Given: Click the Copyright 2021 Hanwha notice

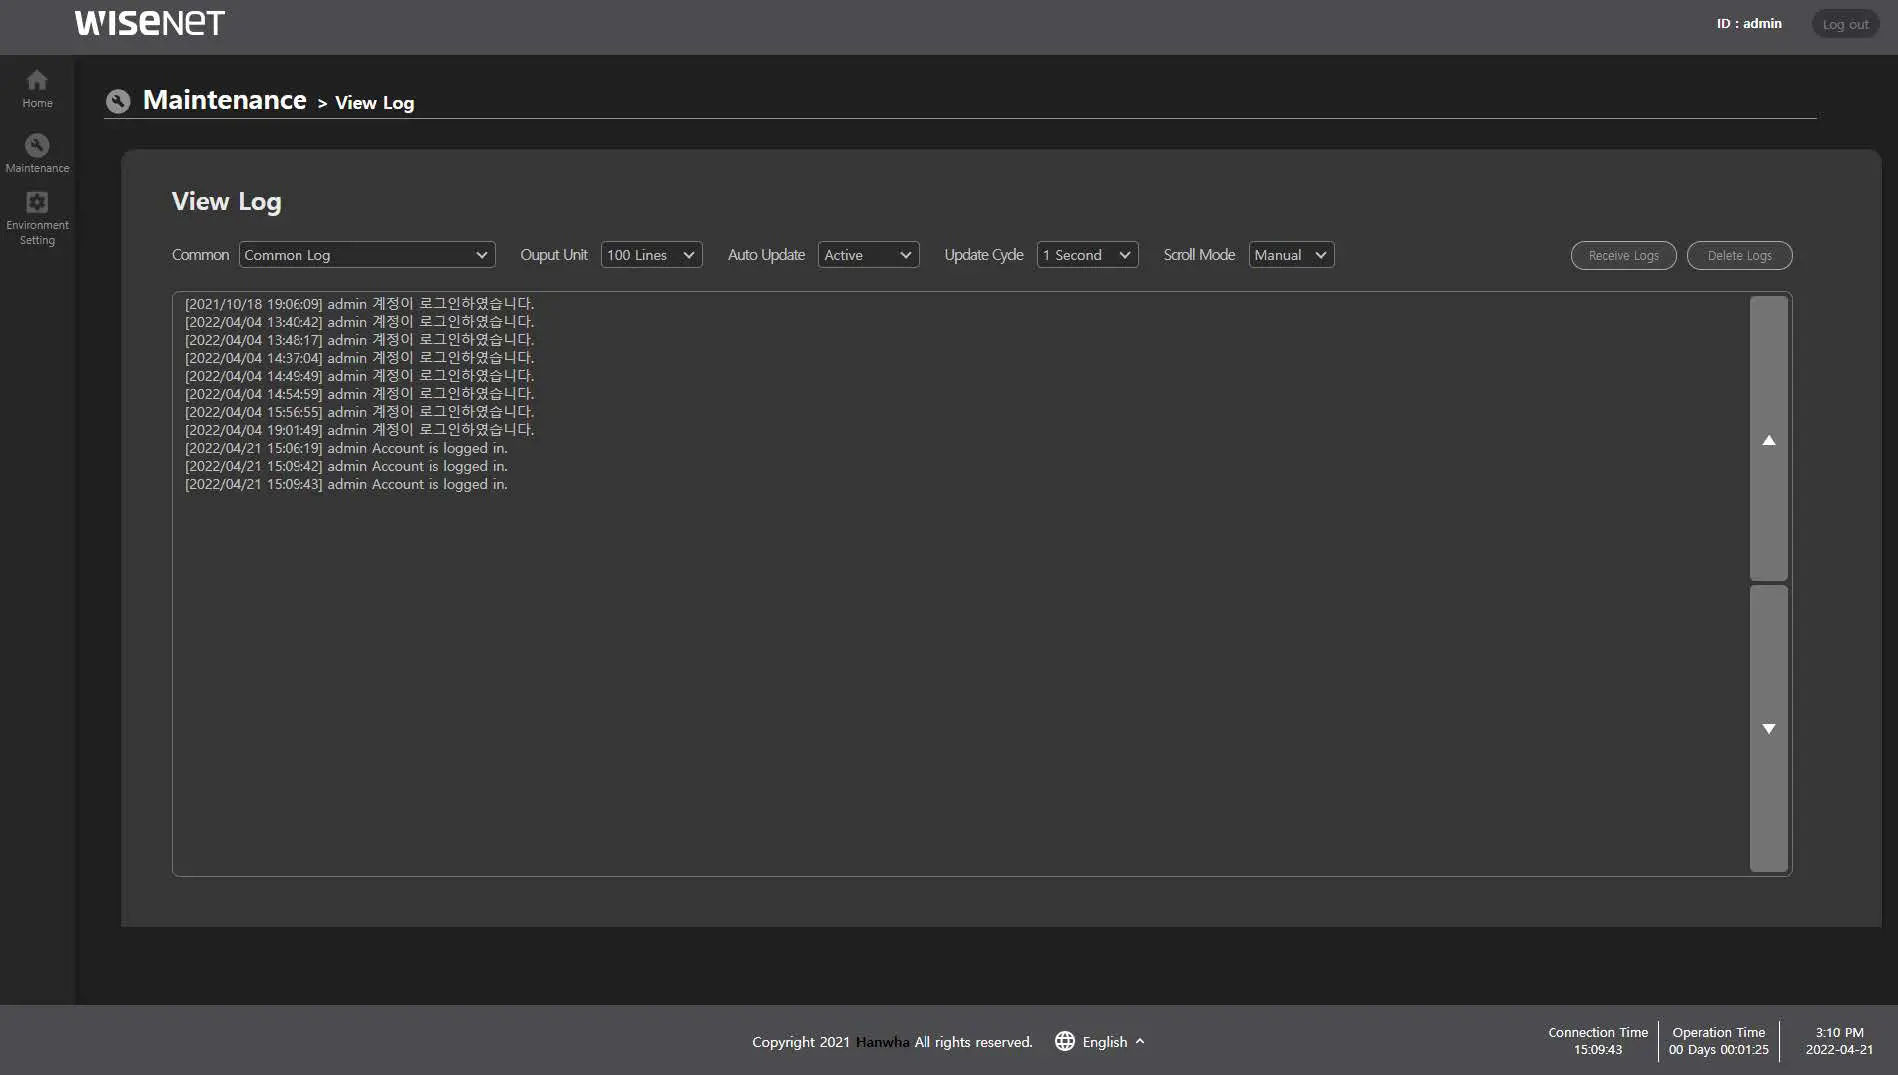Looking at the screenshot, I should (x=892, y=1041).
